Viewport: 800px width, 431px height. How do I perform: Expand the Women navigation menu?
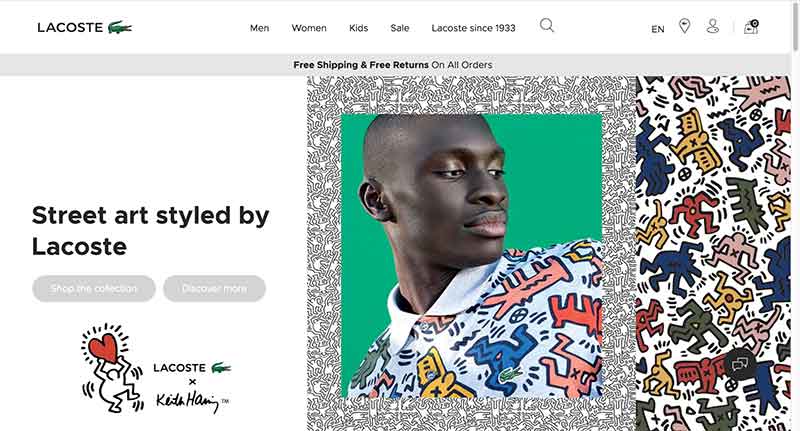click(309, 28)
